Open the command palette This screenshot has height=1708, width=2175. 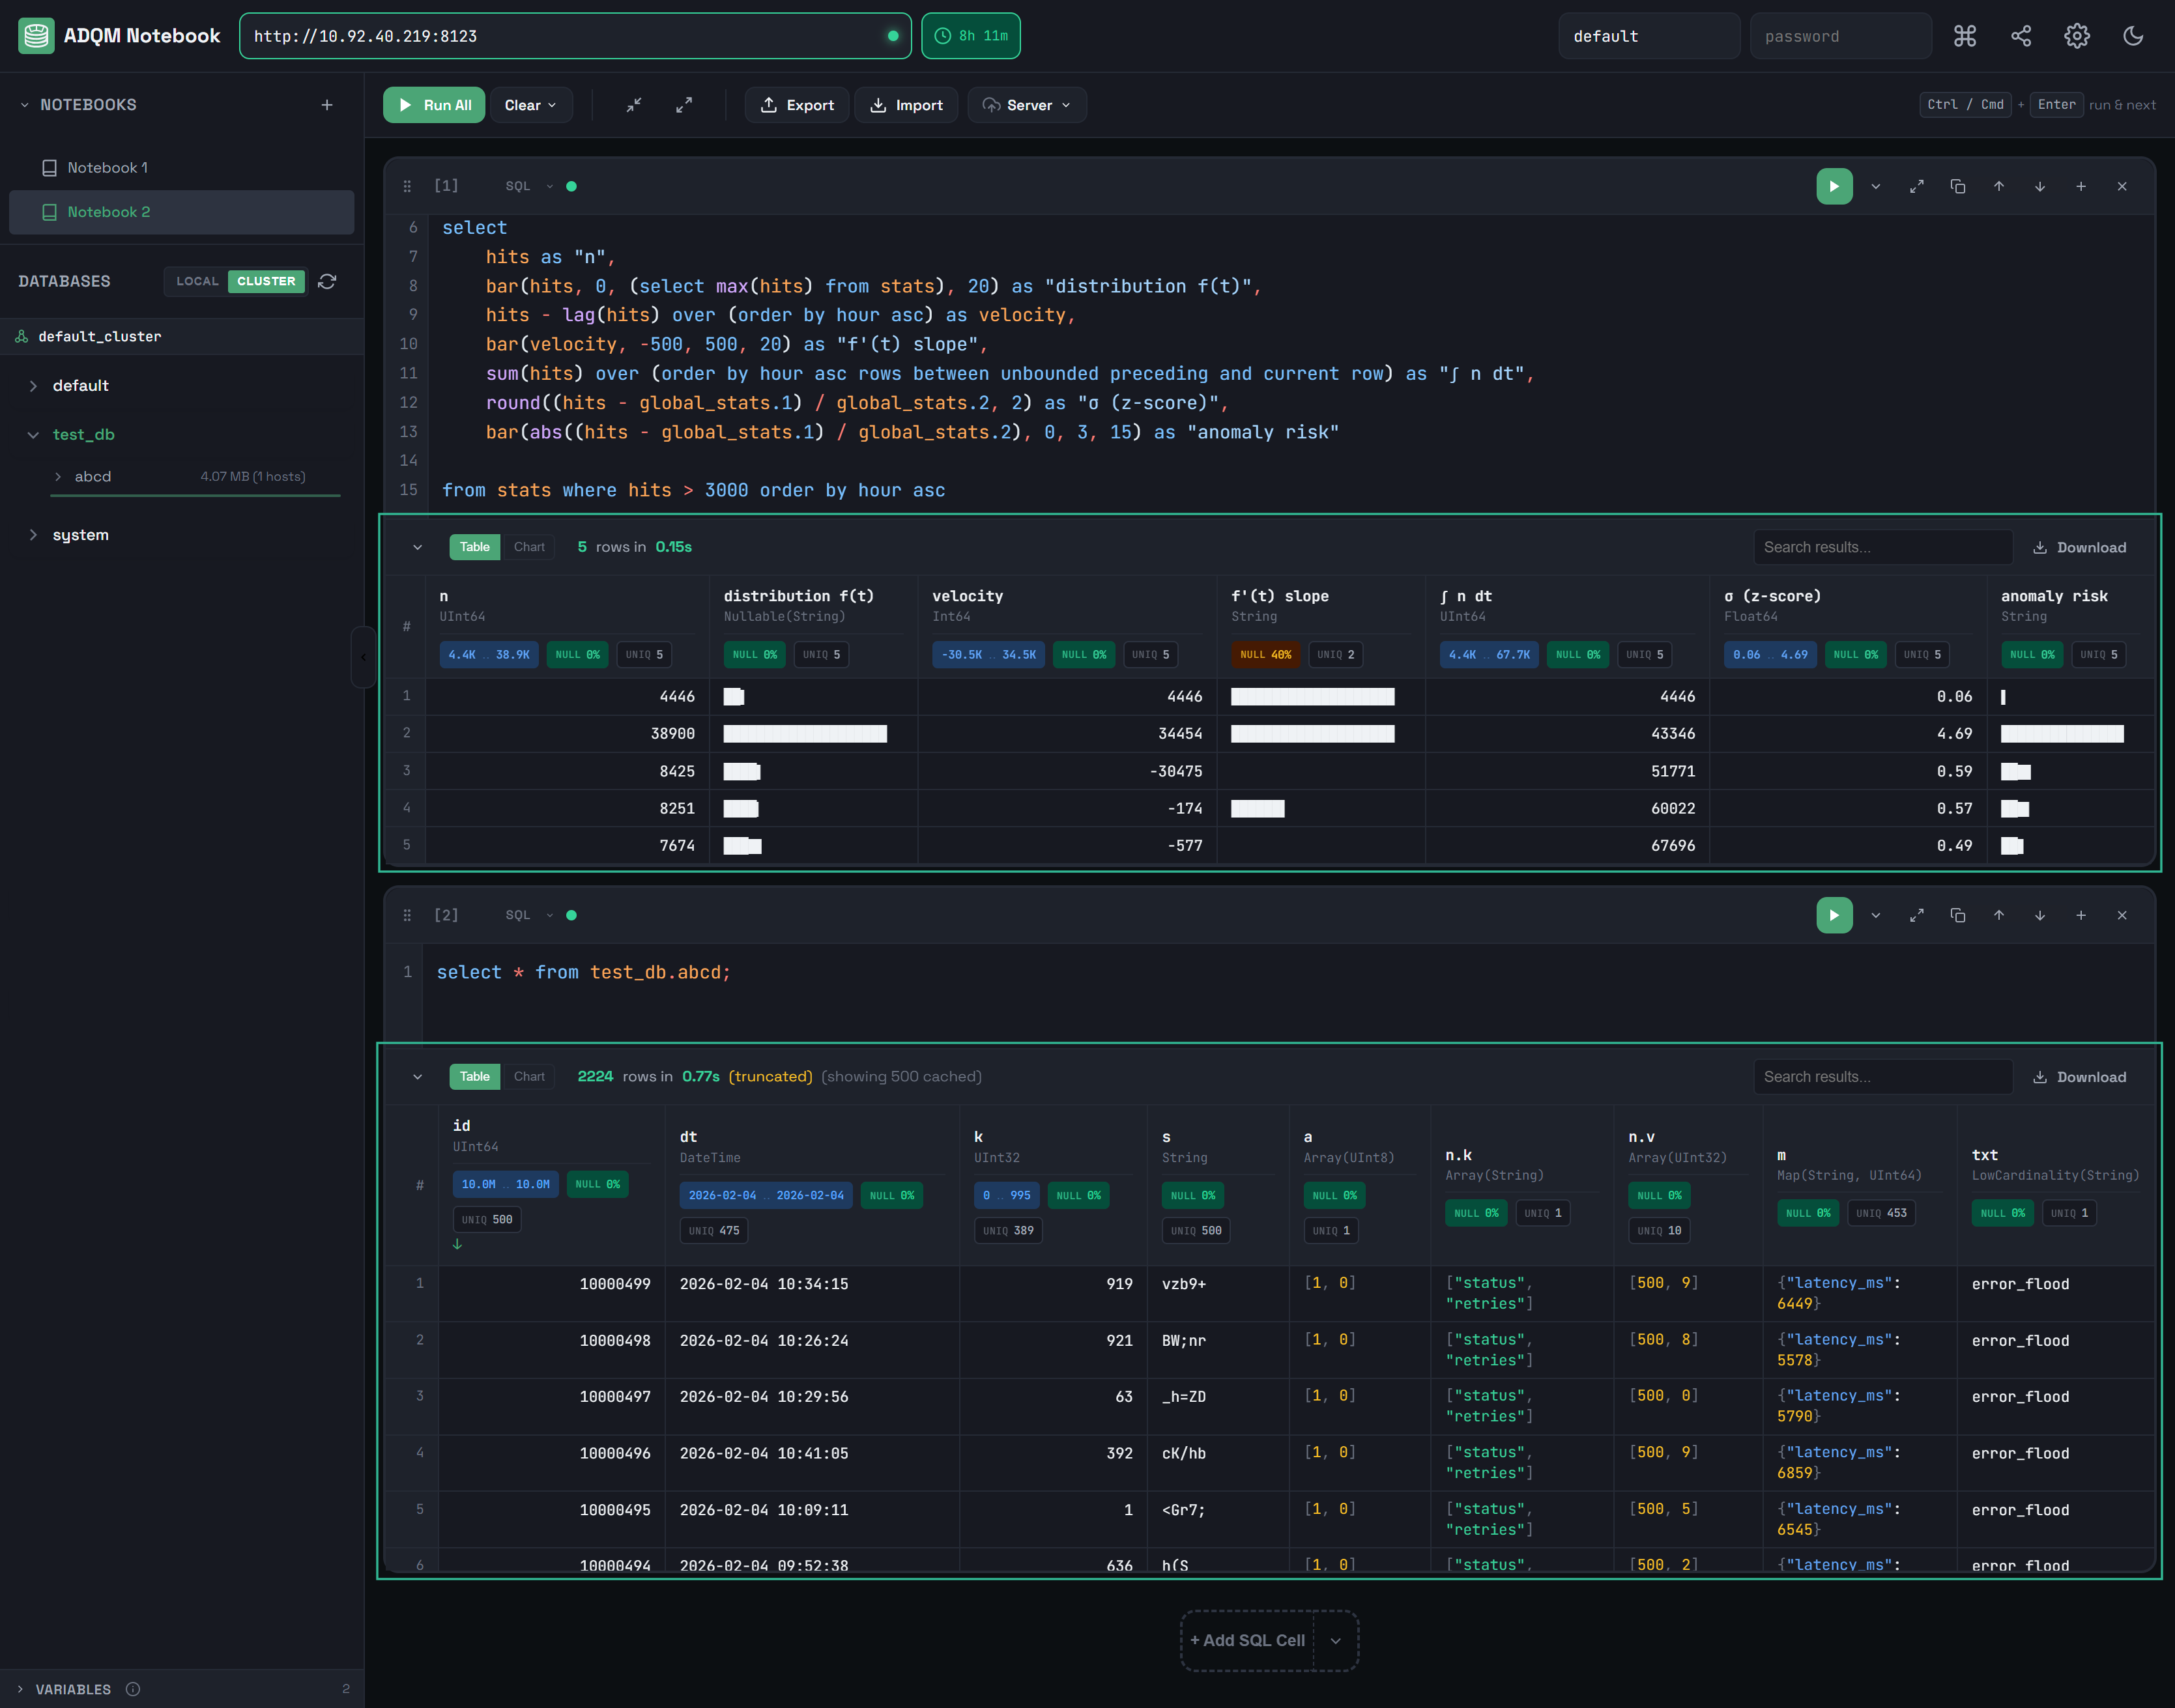pyautogui.click(x=1965, y=35)
